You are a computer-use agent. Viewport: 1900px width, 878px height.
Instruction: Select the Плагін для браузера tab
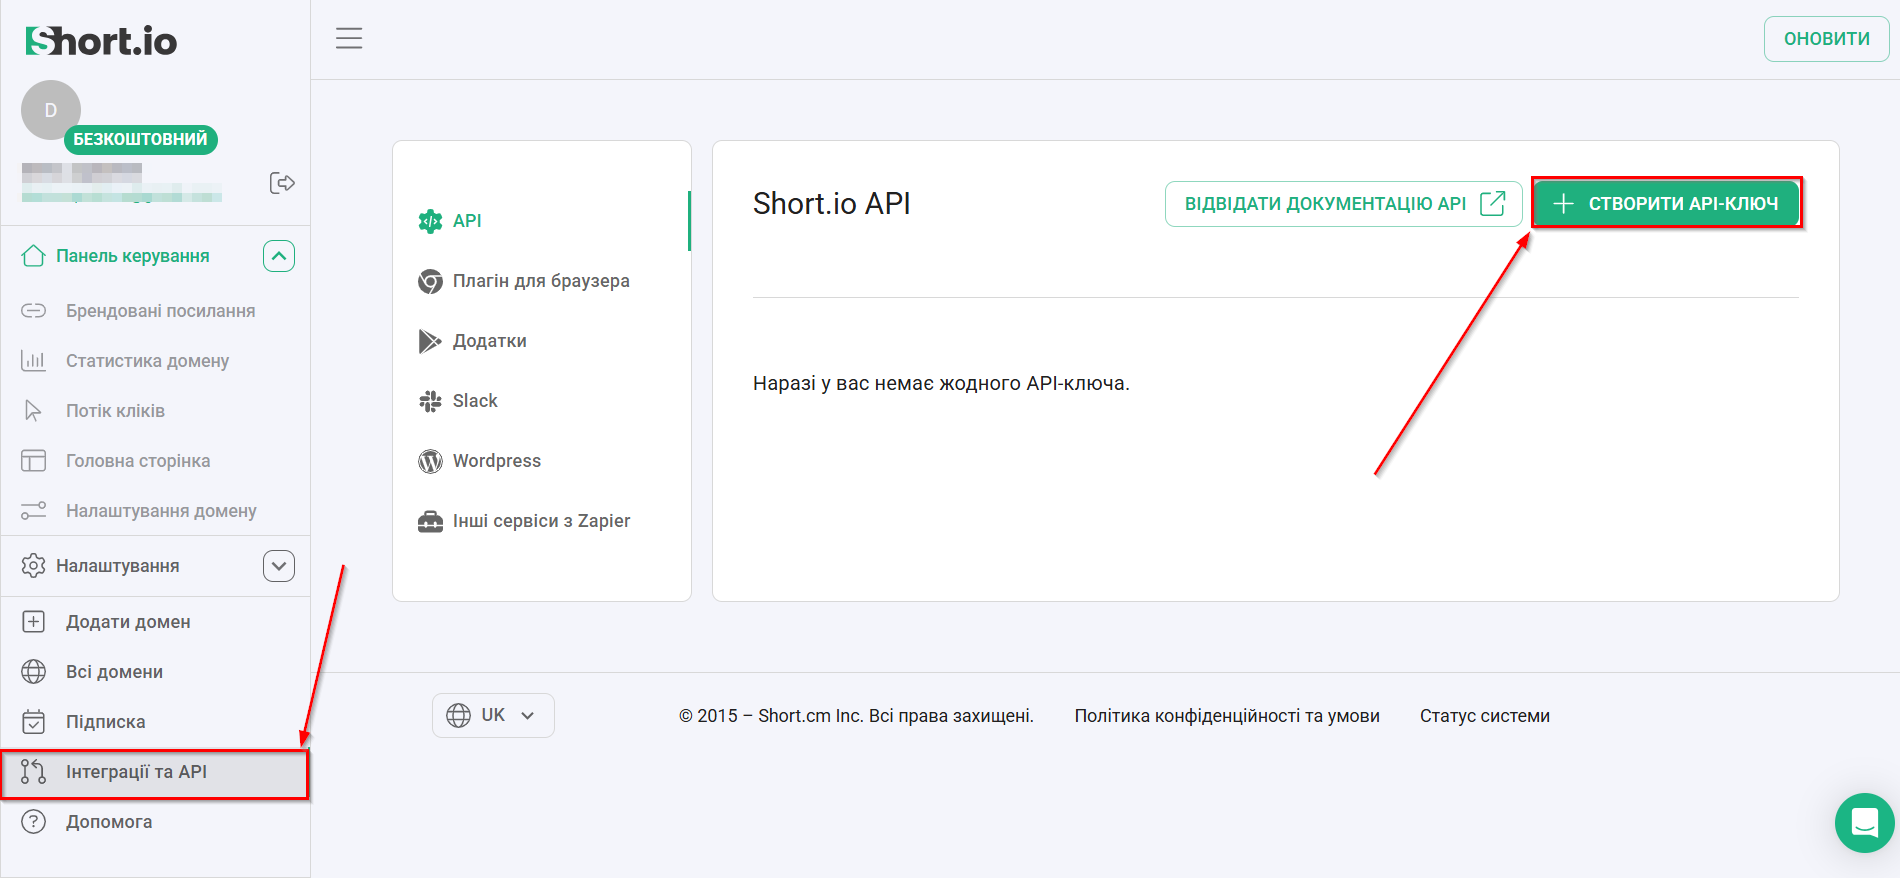[x=540, y=281]
